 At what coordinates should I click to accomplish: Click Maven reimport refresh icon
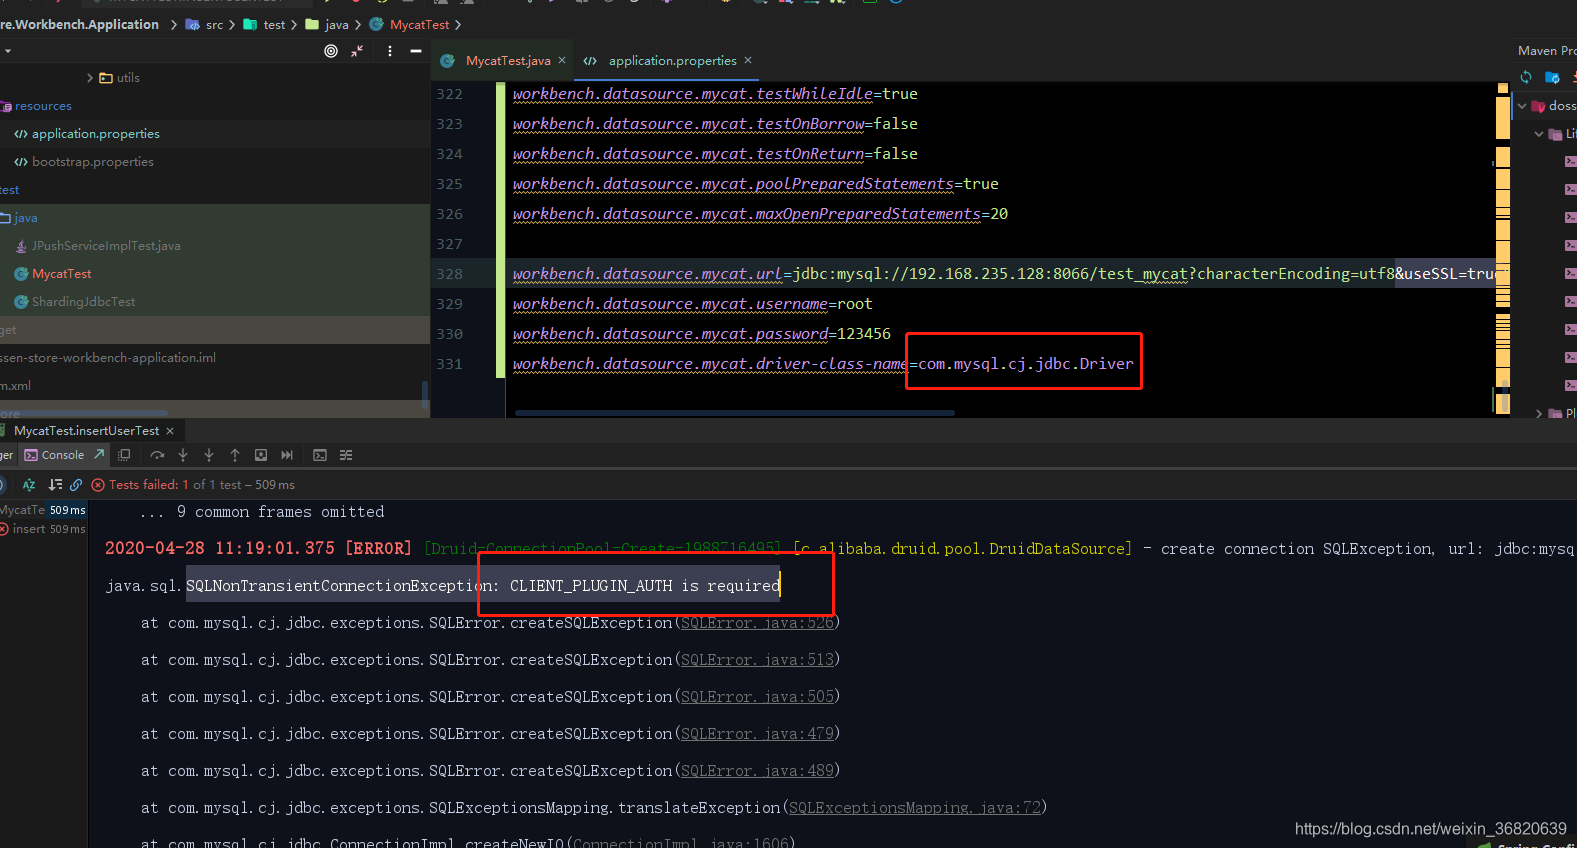click(1526, 77)
